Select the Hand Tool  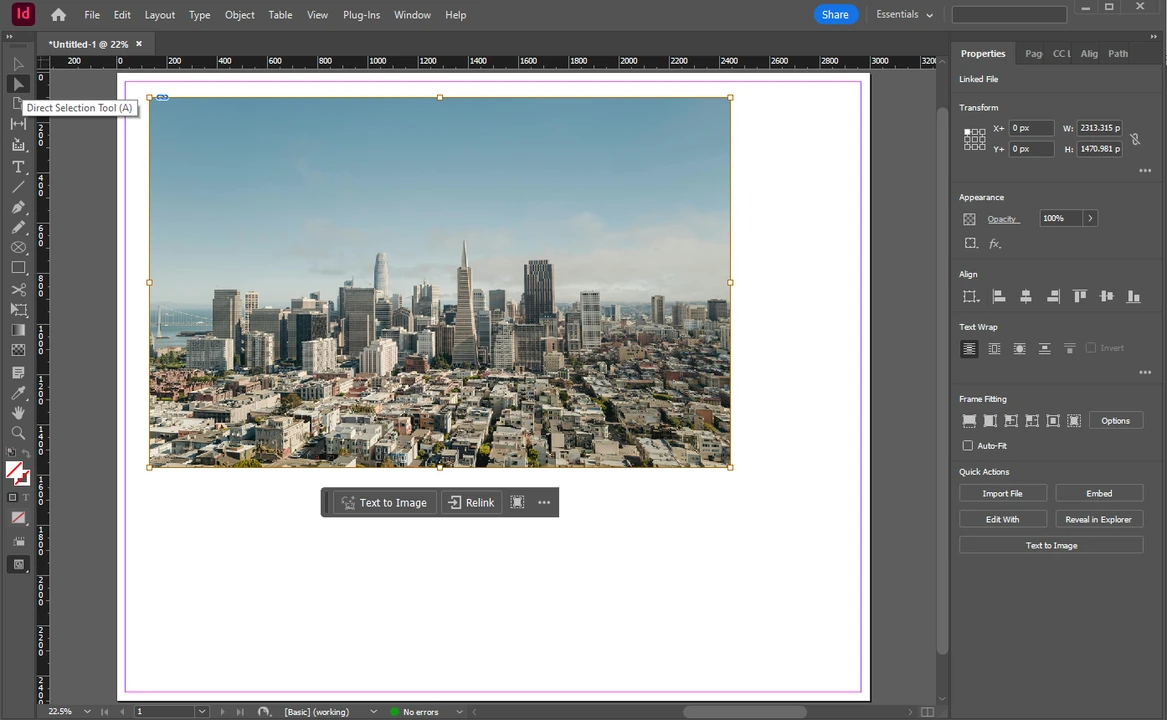point(19,412)
